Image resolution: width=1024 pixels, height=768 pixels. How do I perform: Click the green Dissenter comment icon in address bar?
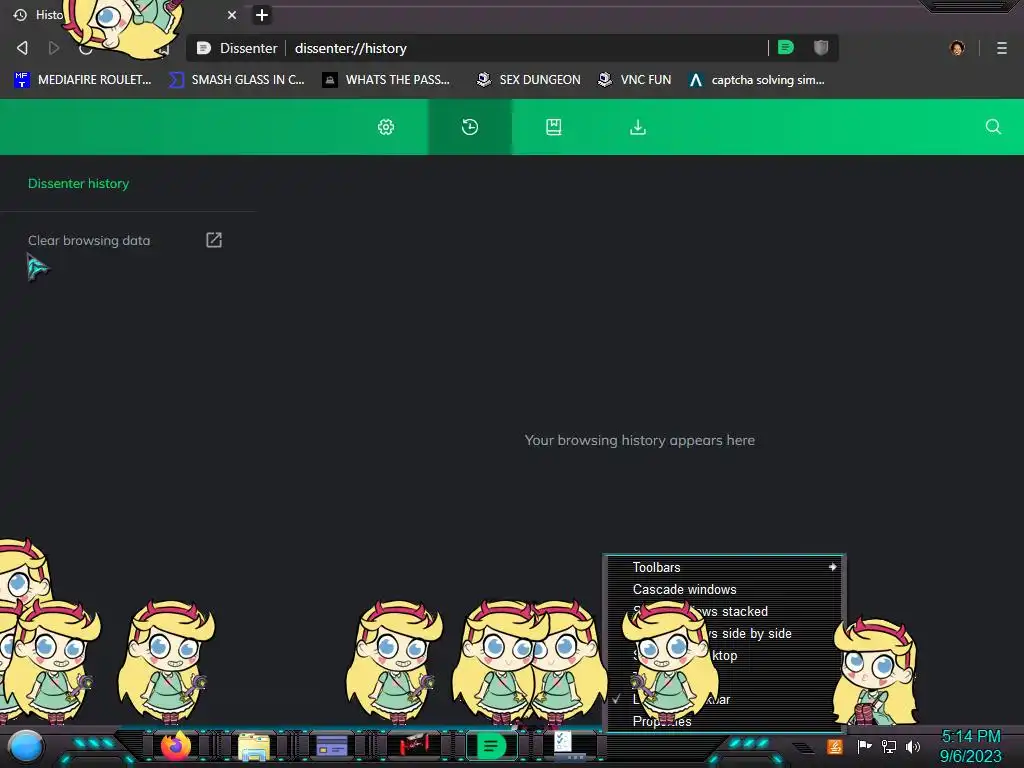coord(786,48)
